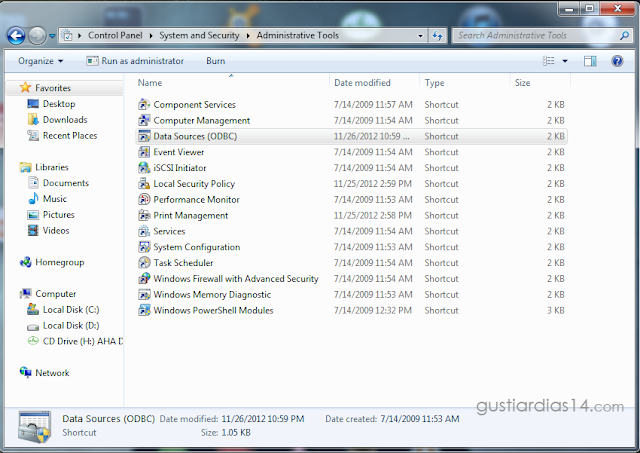Click the Homegroup icon in navigation pane
This screenshot has height=453, width=640.
(x=25, y=262)
